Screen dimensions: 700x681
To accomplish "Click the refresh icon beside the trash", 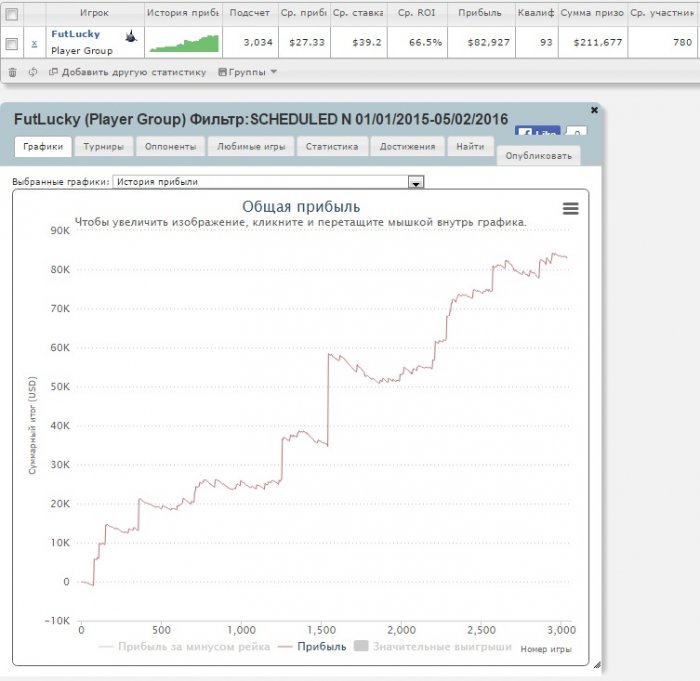I will [x=33, y=72].
